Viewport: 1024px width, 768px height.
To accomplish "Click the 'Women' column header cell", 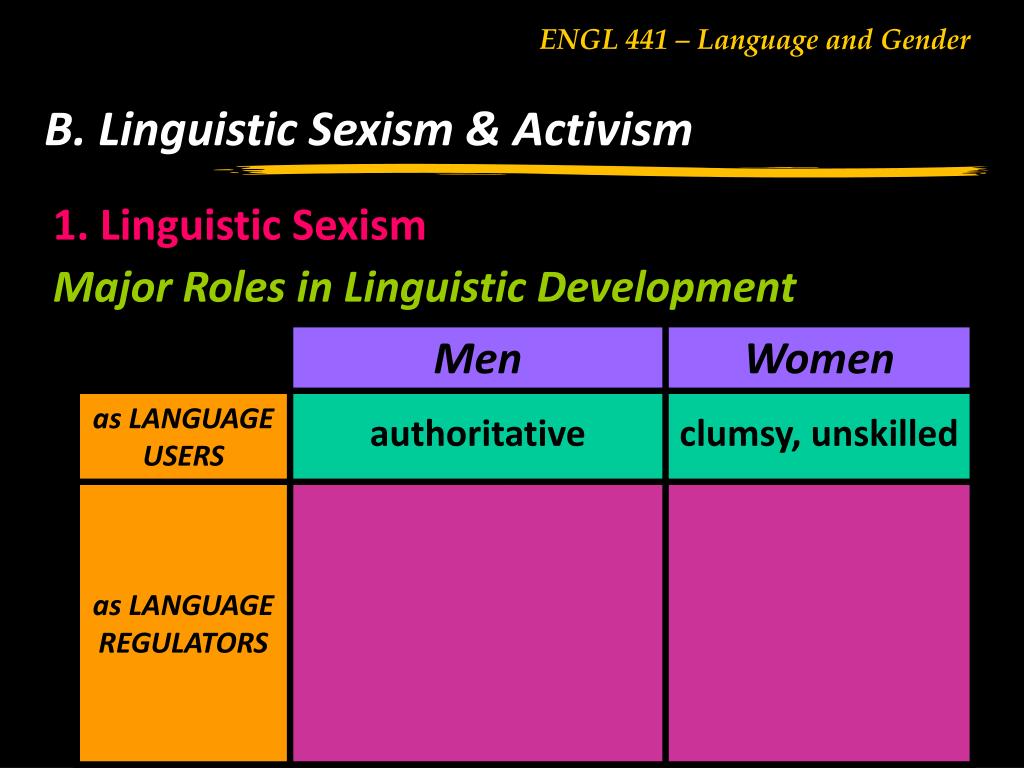I will coord(819,358).
